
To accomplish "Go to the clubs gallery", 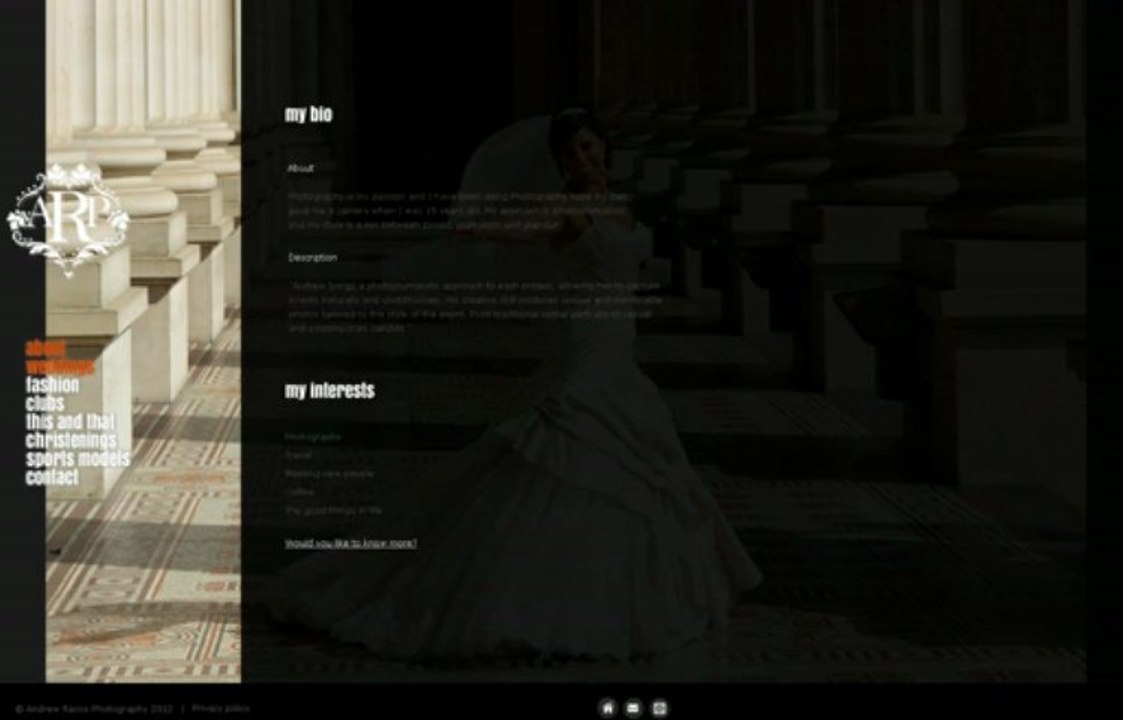I will [x=45, y=403].
